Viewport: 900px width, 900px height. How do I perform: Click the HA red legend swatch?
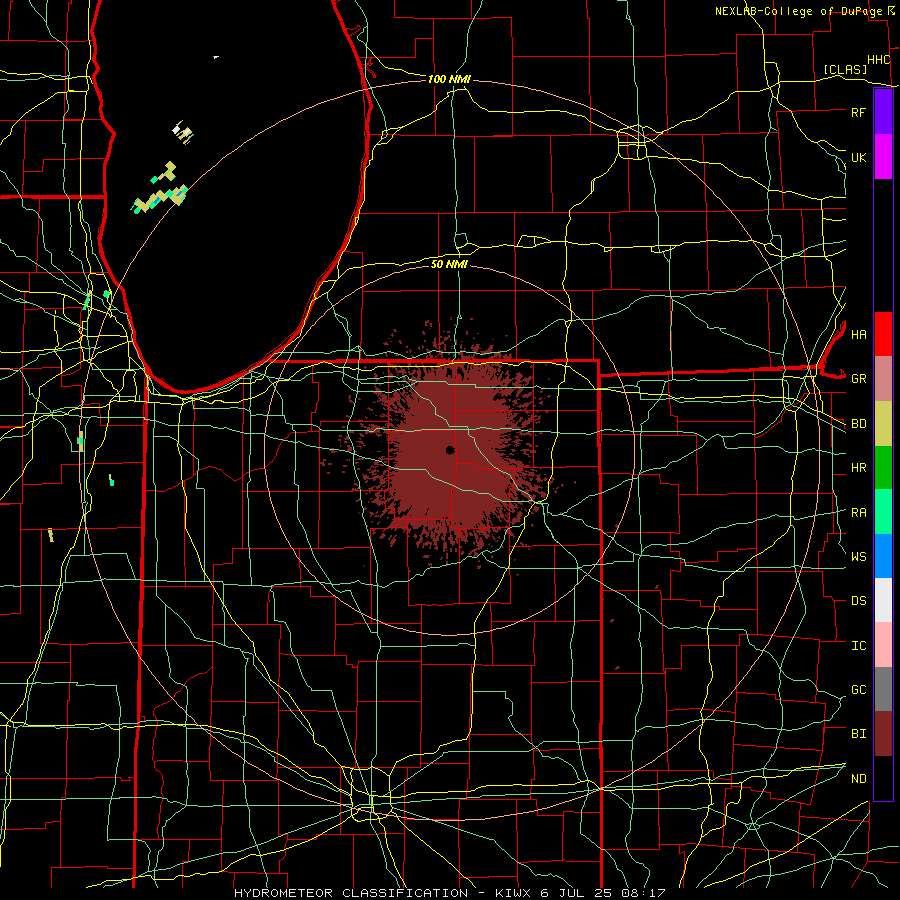click(883, 334)
